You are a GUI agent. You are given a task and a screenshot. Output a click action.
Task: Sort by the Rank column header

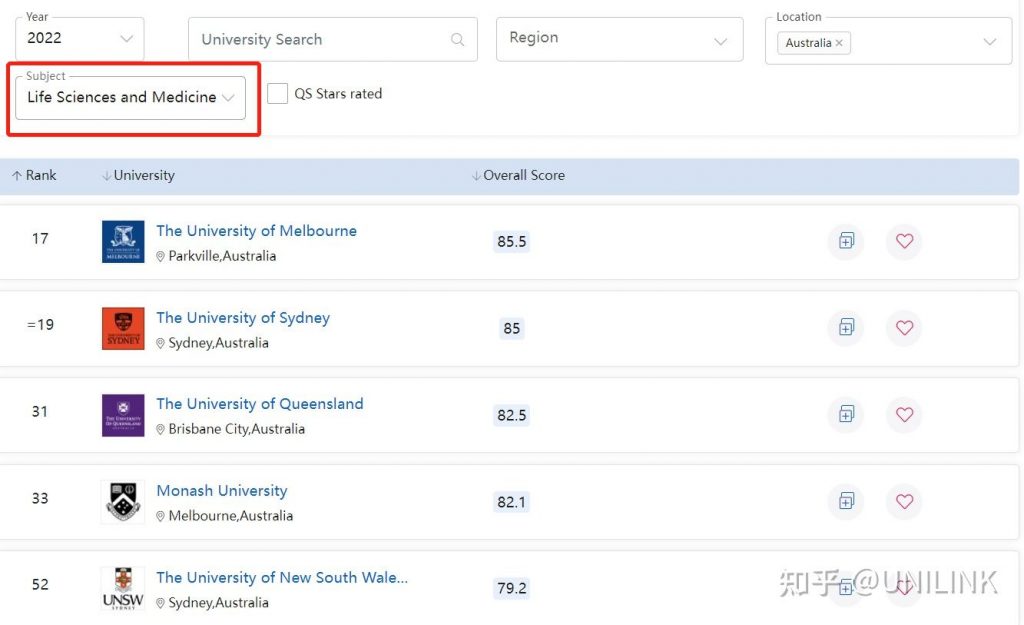pos(34,175)
